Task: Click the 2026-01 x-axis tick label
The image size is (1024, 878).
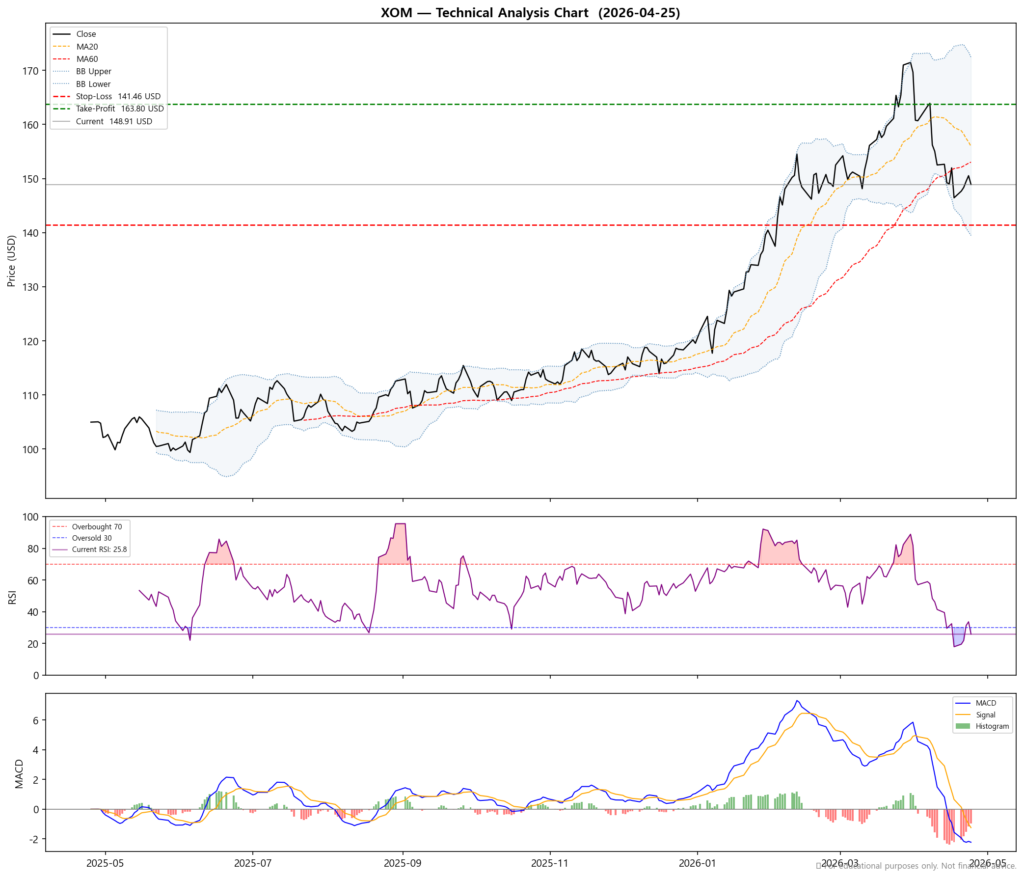Action: pyautogui.click(x=695, y=861)
